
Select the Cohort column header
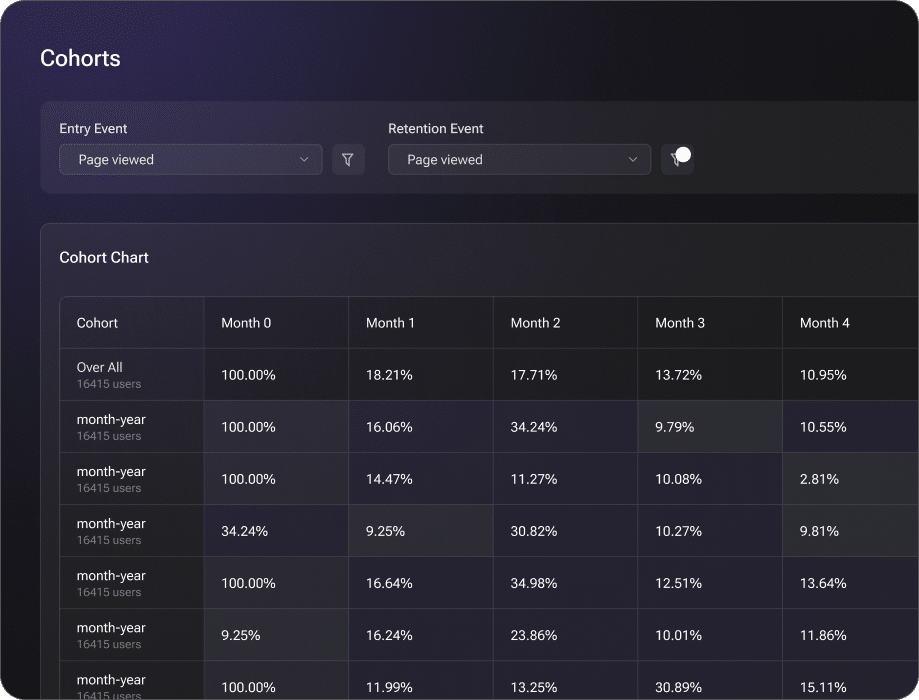(x=98, y=323)
